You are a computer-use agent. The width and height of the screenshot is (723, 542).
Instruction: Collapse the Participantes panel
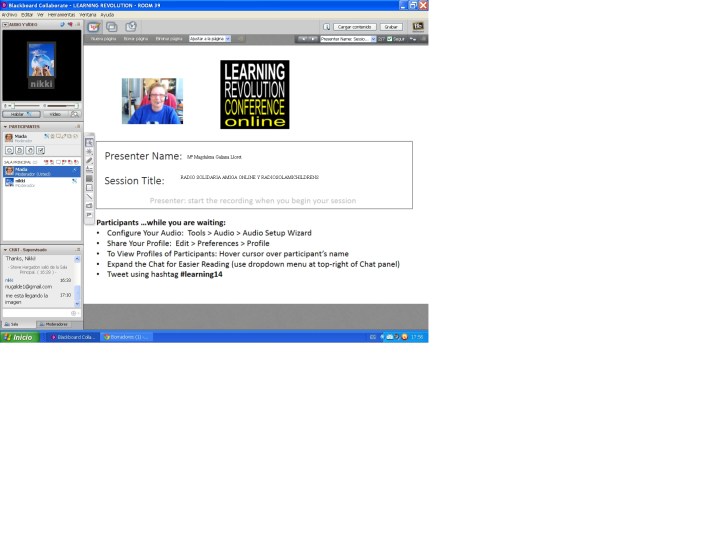click(4, 127)
